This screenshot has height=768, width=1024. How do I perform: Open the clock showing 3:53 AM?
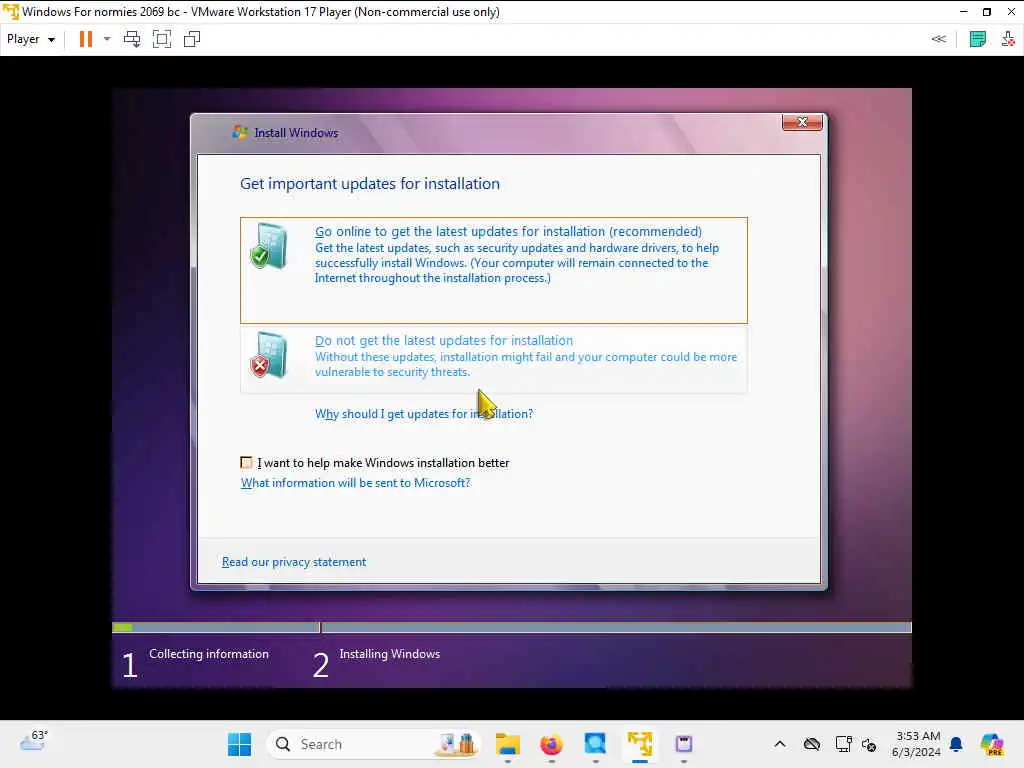[916, 744]
